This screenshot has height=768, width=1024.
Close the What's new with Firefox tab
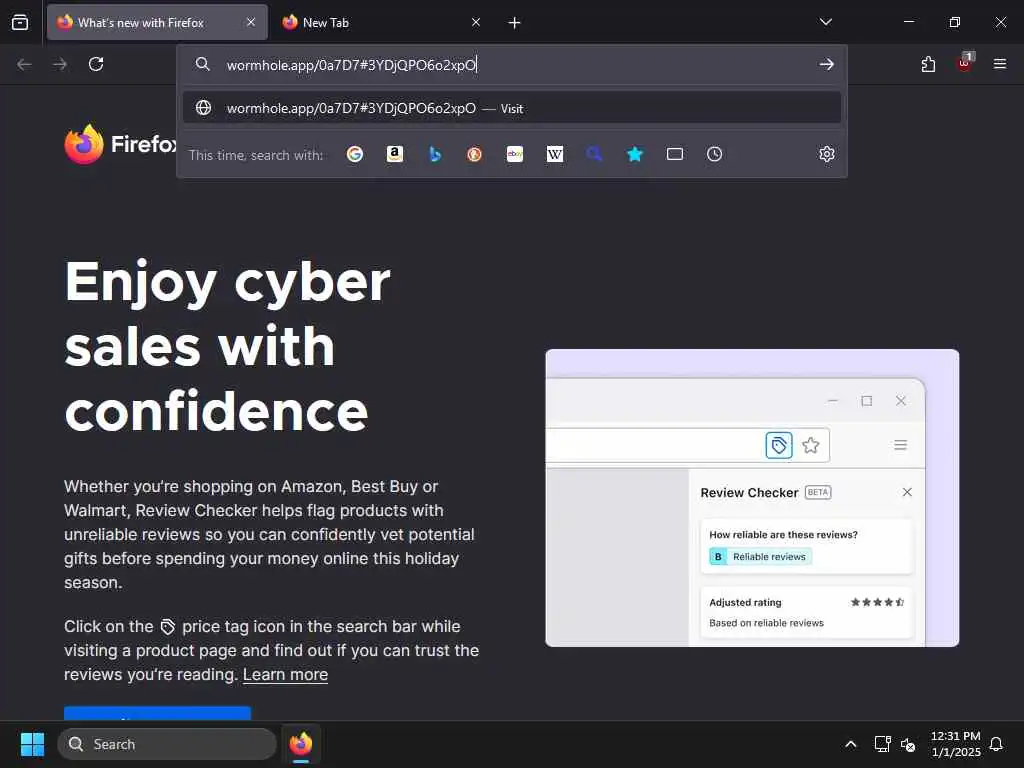[x=251, y=22]
